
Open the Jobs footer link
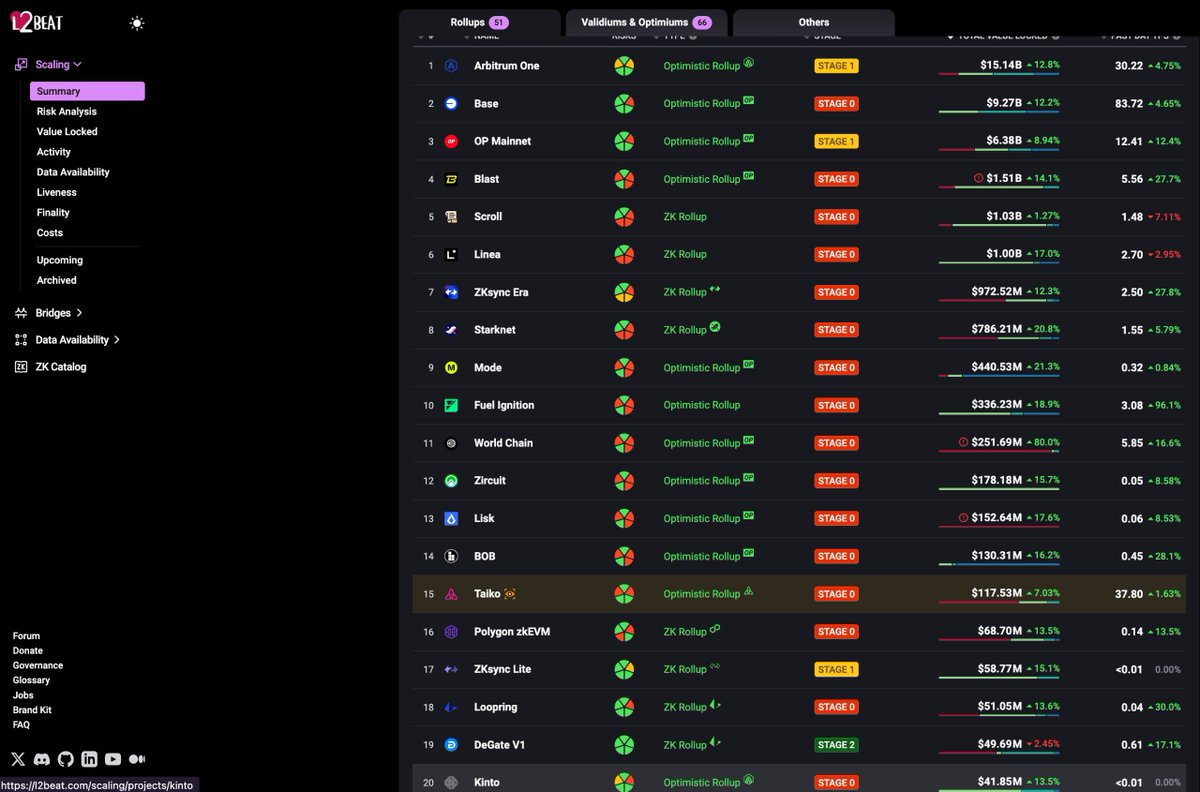tap(23, 695)
